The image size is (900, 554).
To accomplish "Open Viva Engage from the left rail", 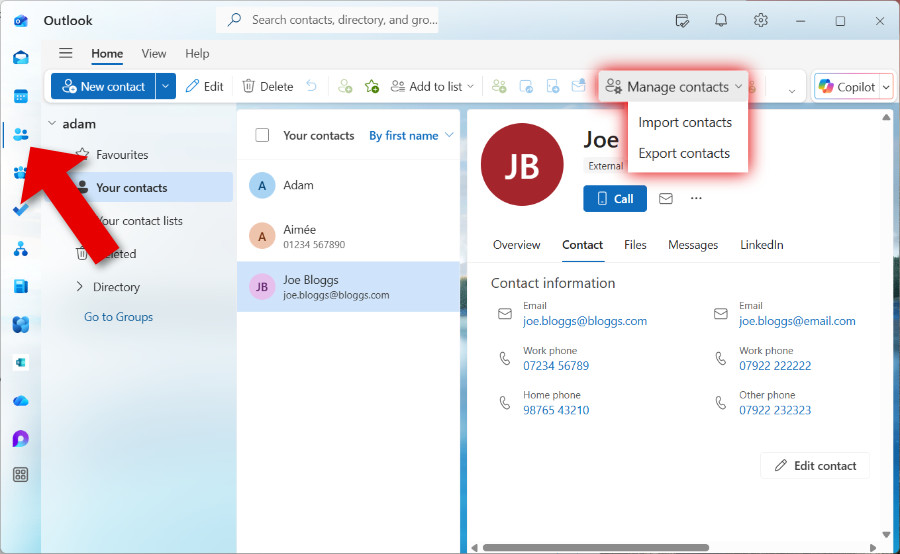I will pyautogui.click(x=21, y=325).
